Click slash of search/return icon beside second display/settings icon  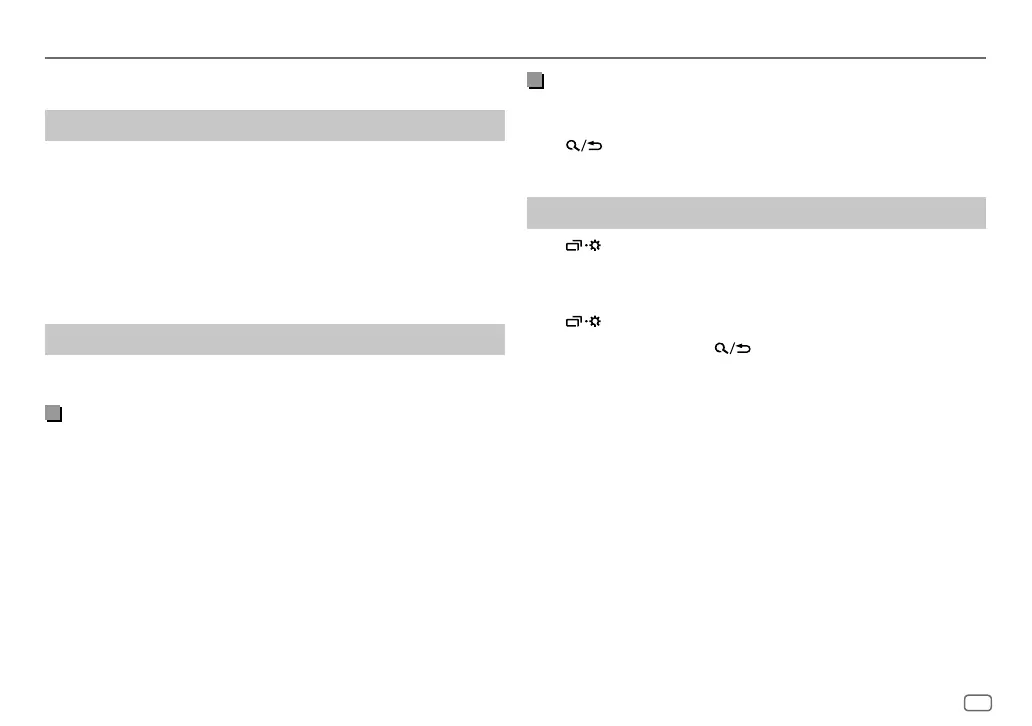pos(732,348)
